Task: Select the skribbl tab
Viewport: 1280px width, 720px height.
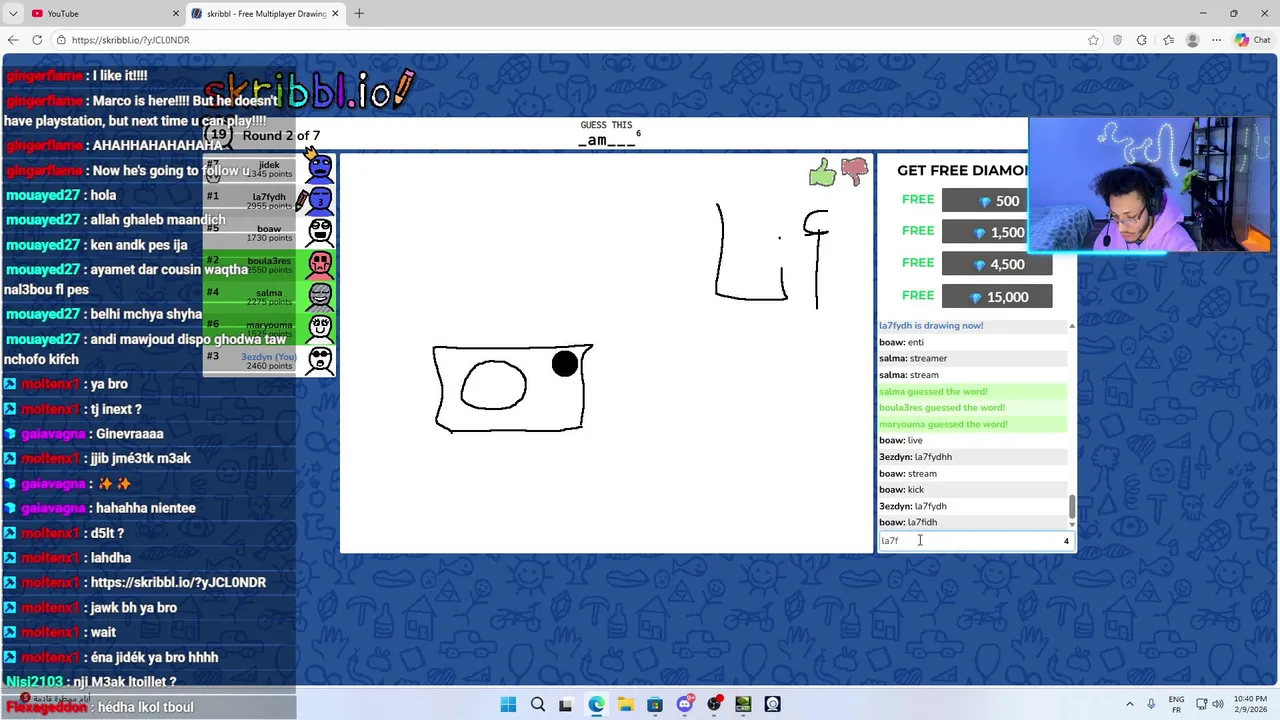Action: click(x=265, y=13)
